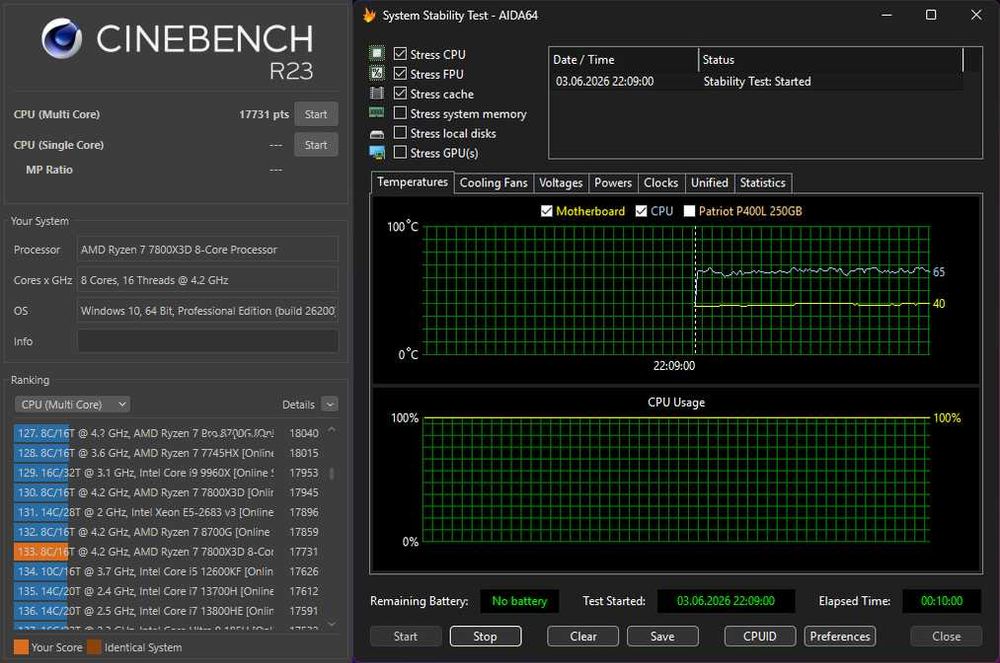Click the Test Started timestamp value
1000x663 pixels.
pos(726,601)
